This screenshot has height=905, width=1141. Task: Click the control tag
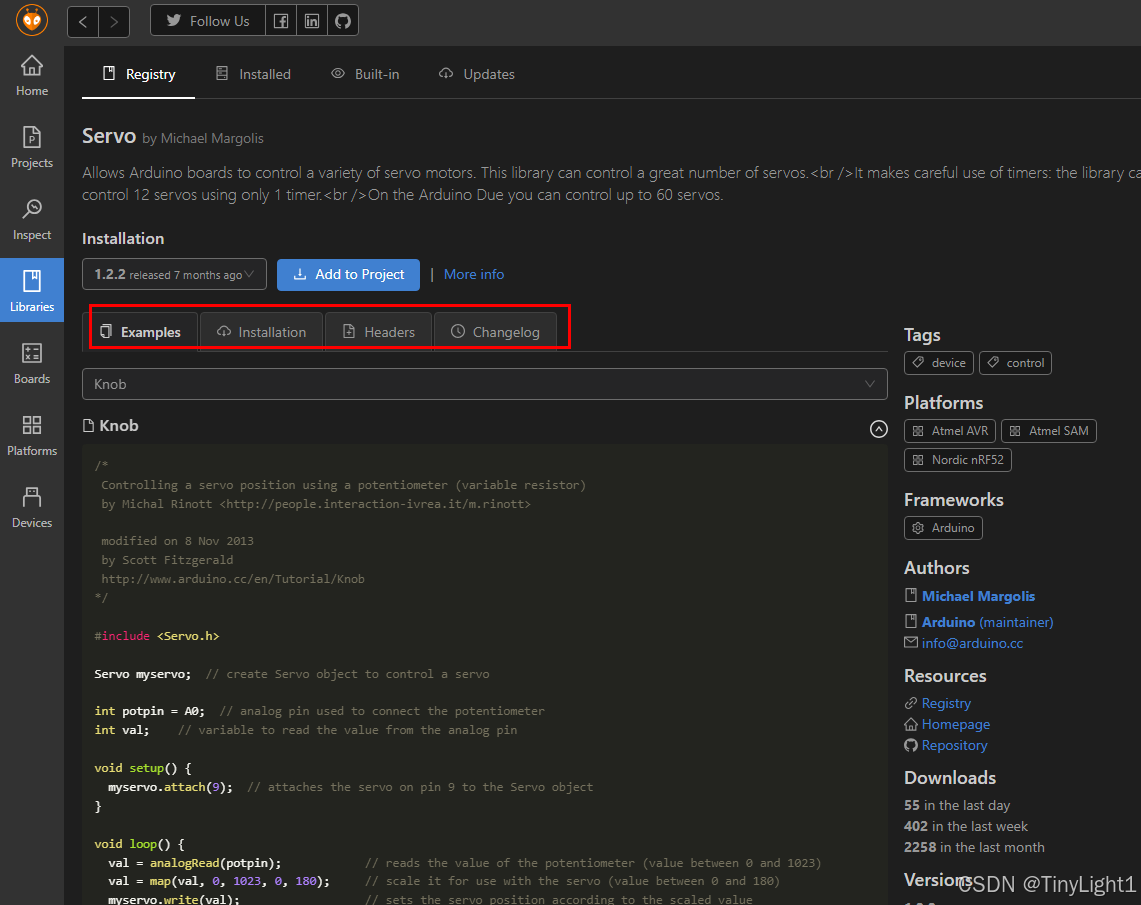point(1015,363)
